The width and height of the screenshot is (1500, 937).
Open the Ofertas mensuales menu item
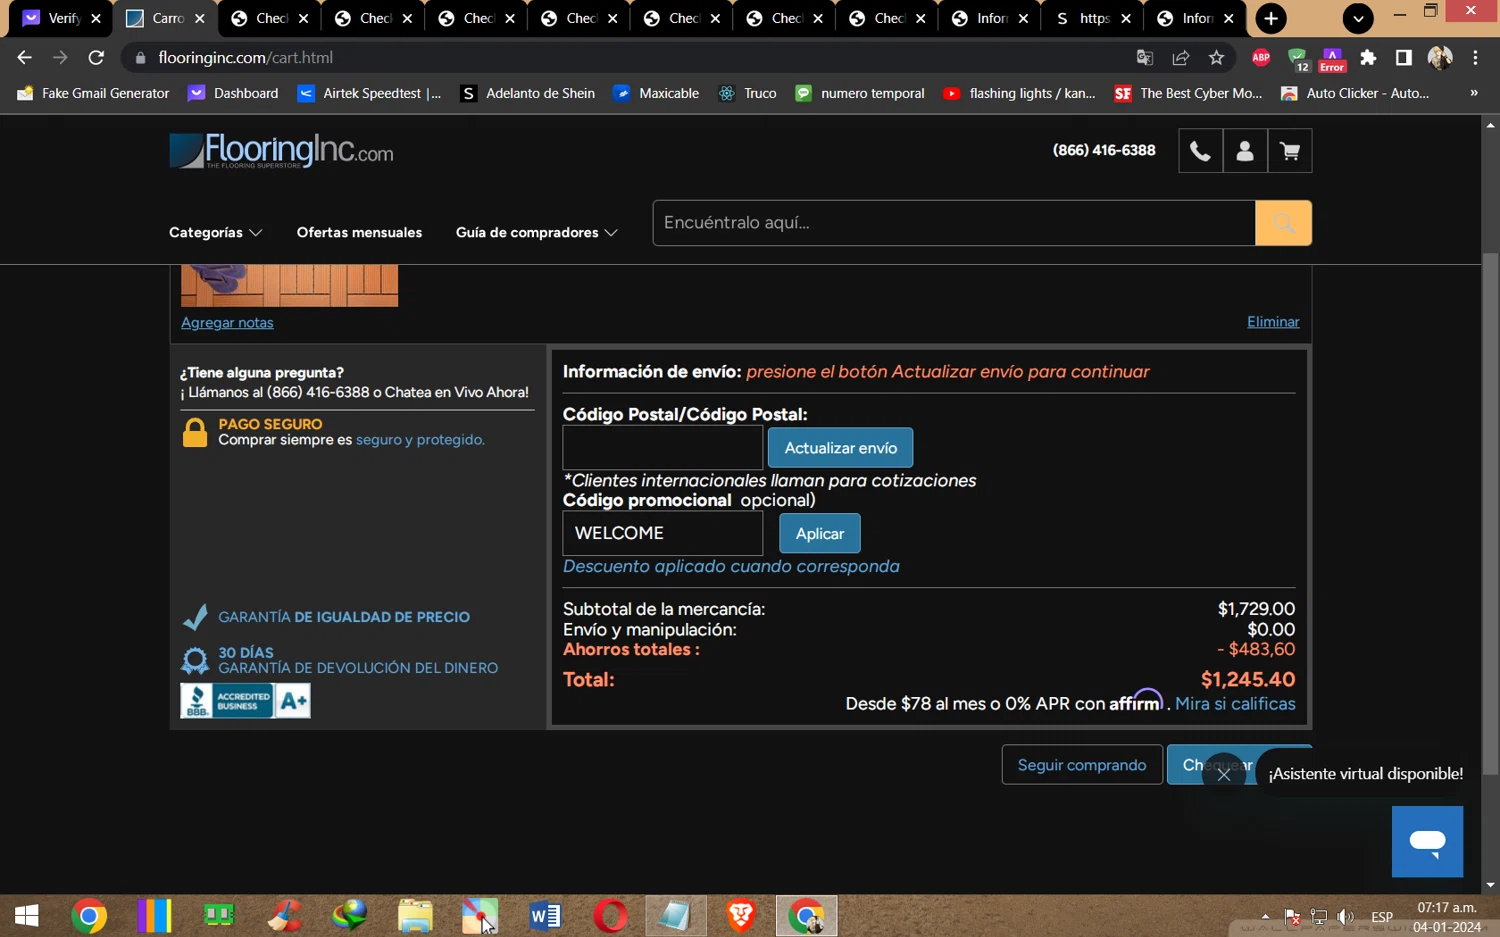[x=359, y=232]
